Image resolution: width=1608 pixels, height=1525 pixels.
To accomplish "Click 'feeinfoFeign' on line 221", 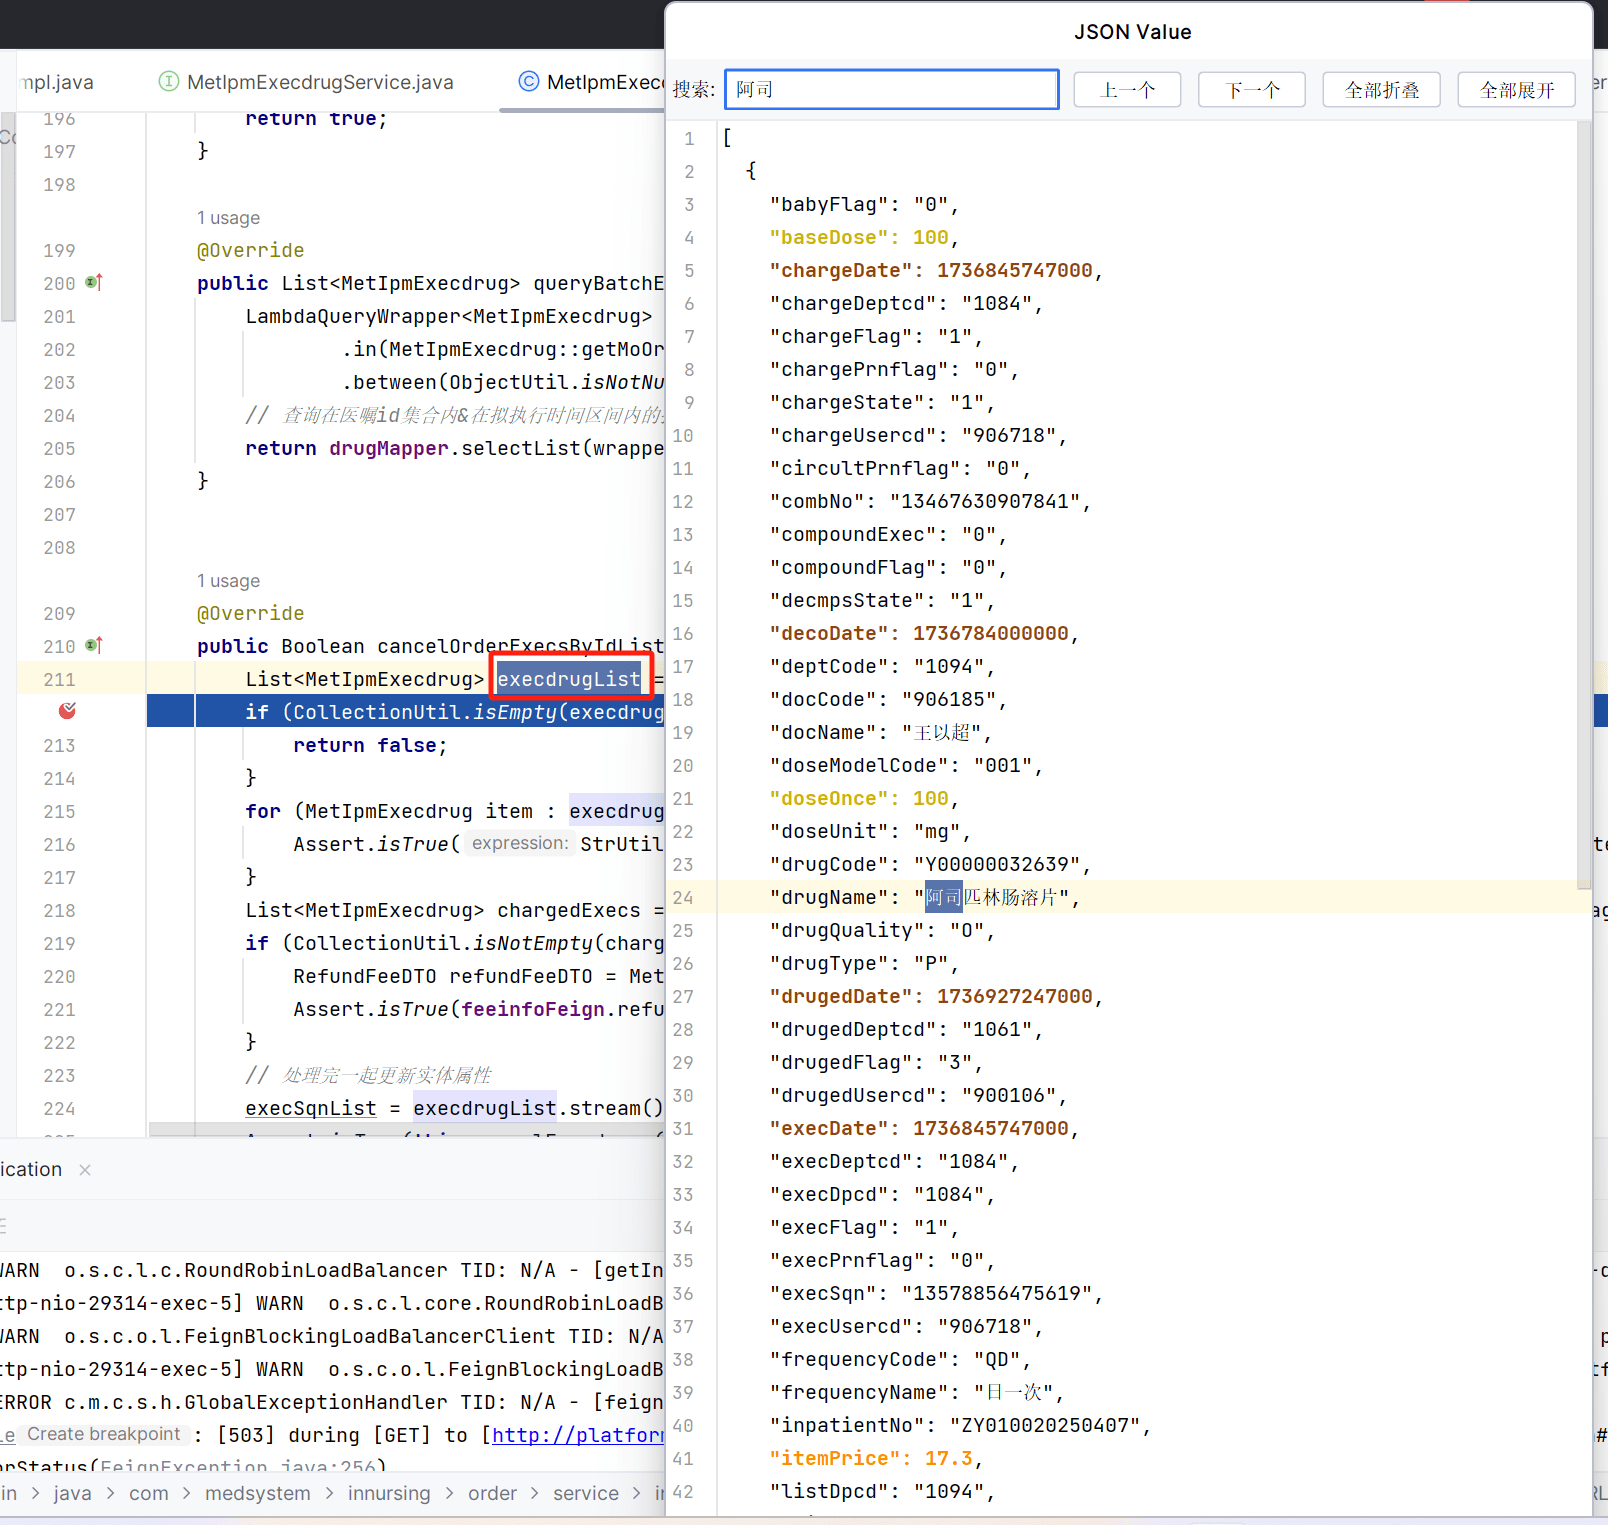I will 533,1009.
